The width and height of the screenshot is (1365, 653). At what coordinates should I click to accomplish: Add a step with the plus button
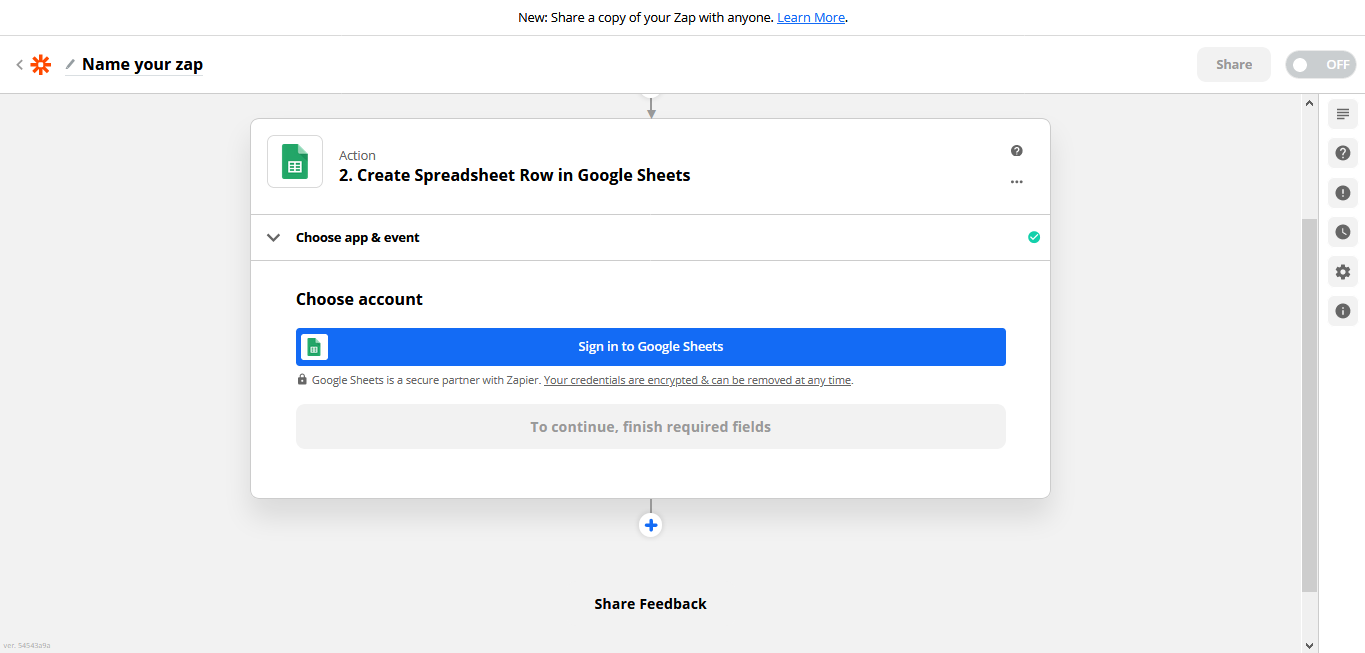click(651, 525)
